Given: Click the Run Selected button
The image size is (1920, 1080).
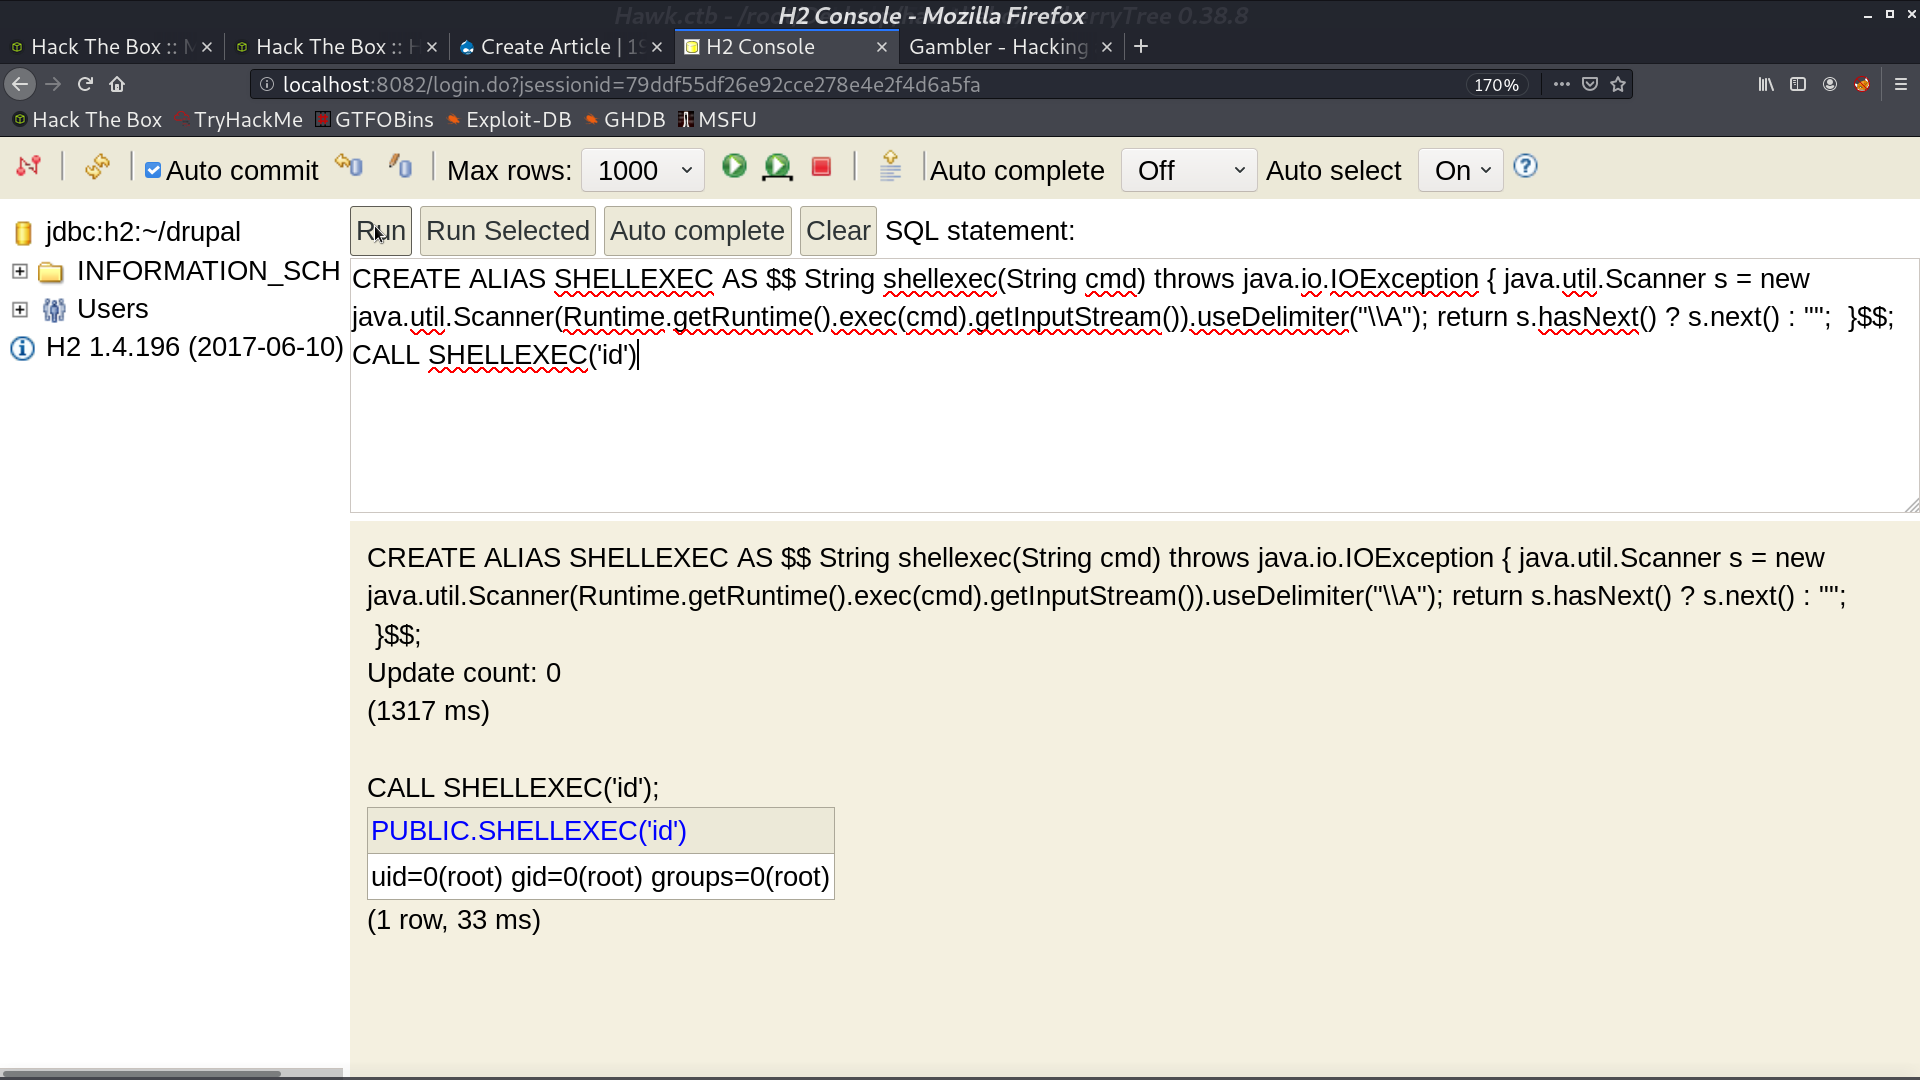Looking at the screenshot, I should [508, 231].
